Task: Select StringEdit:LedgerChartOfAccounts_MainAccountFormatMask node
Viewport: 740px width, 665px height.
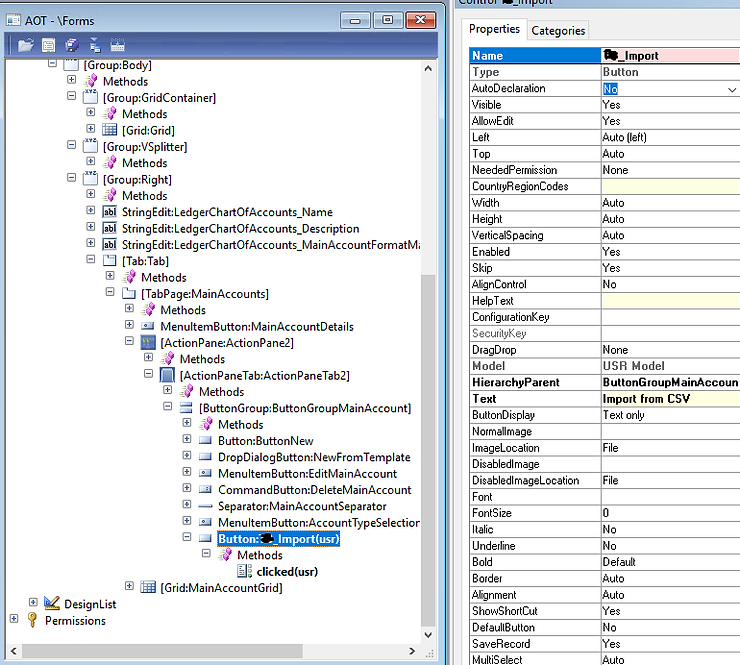Action: pyautogui.click(x=271, y=244)
